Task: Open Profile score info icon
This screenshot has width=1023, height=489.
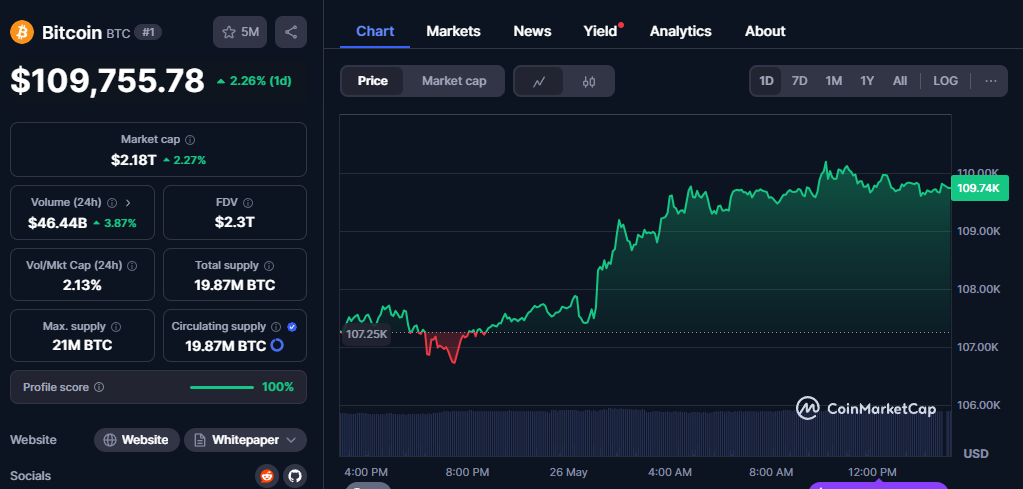Action: [x=99, y=387]
